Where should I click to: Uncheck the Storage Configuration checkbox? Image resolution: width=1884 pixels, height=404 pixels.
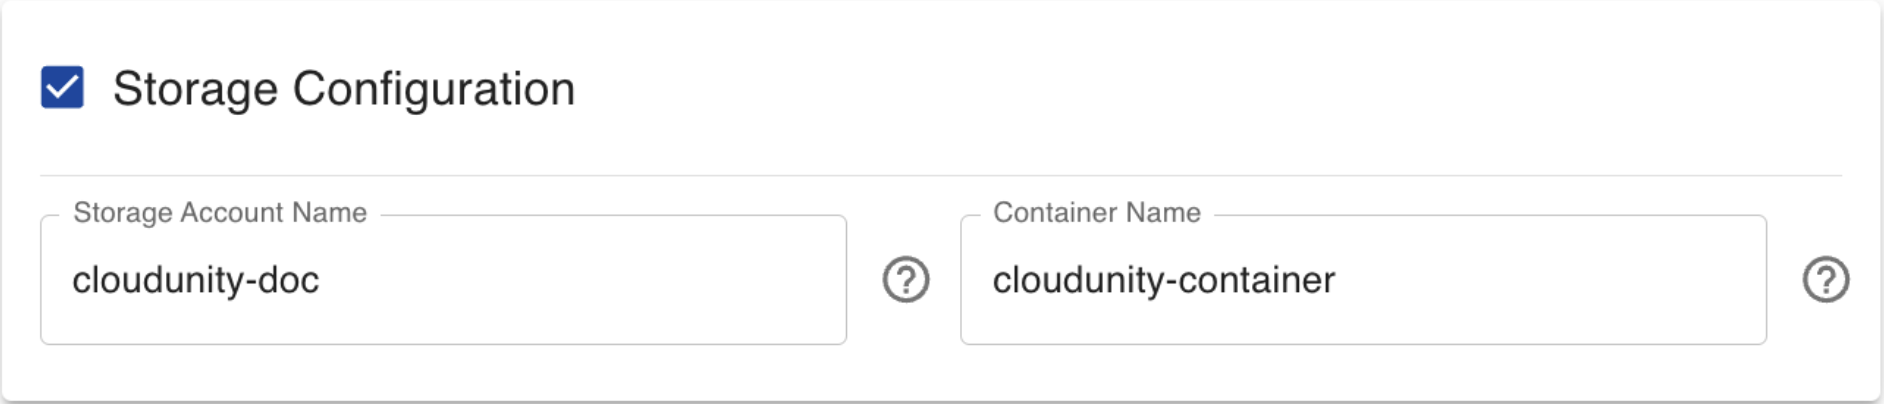tap(62, 88)
